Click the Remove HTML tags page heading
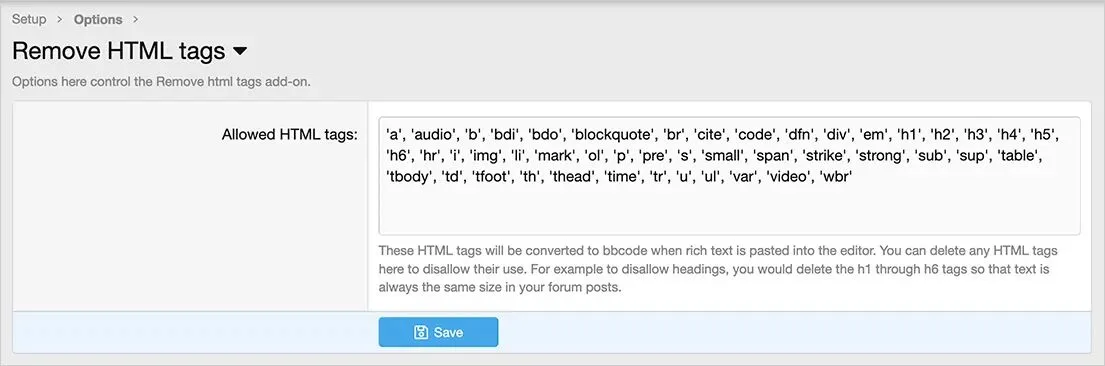The height and width of the screenshot is (366, 1105). (x=119, y=51)
